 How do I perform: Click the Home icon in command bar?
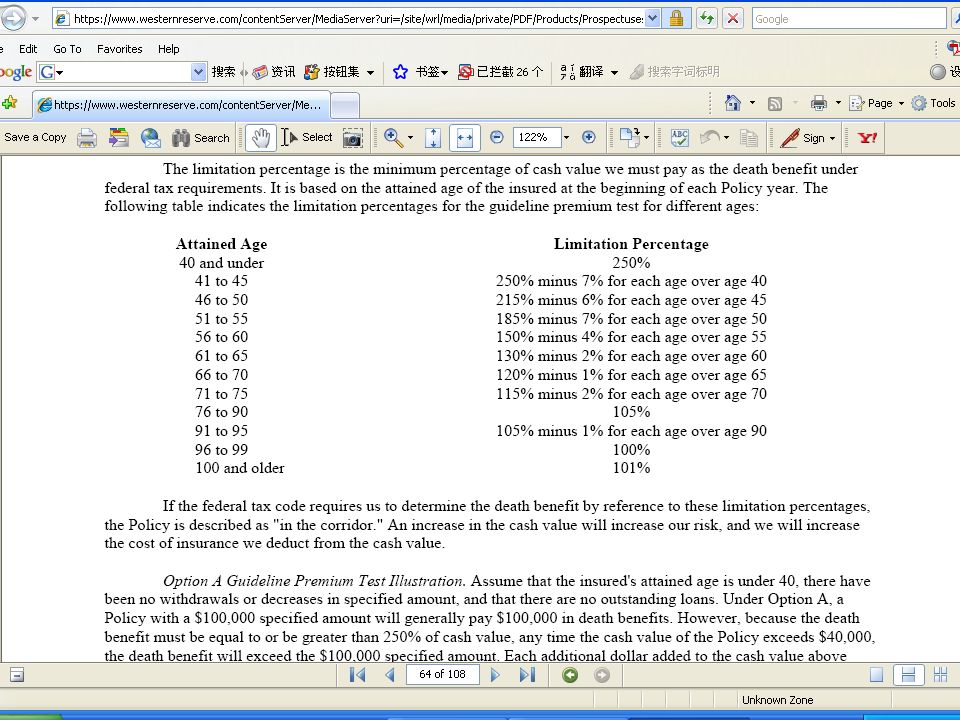coord(732,103)
